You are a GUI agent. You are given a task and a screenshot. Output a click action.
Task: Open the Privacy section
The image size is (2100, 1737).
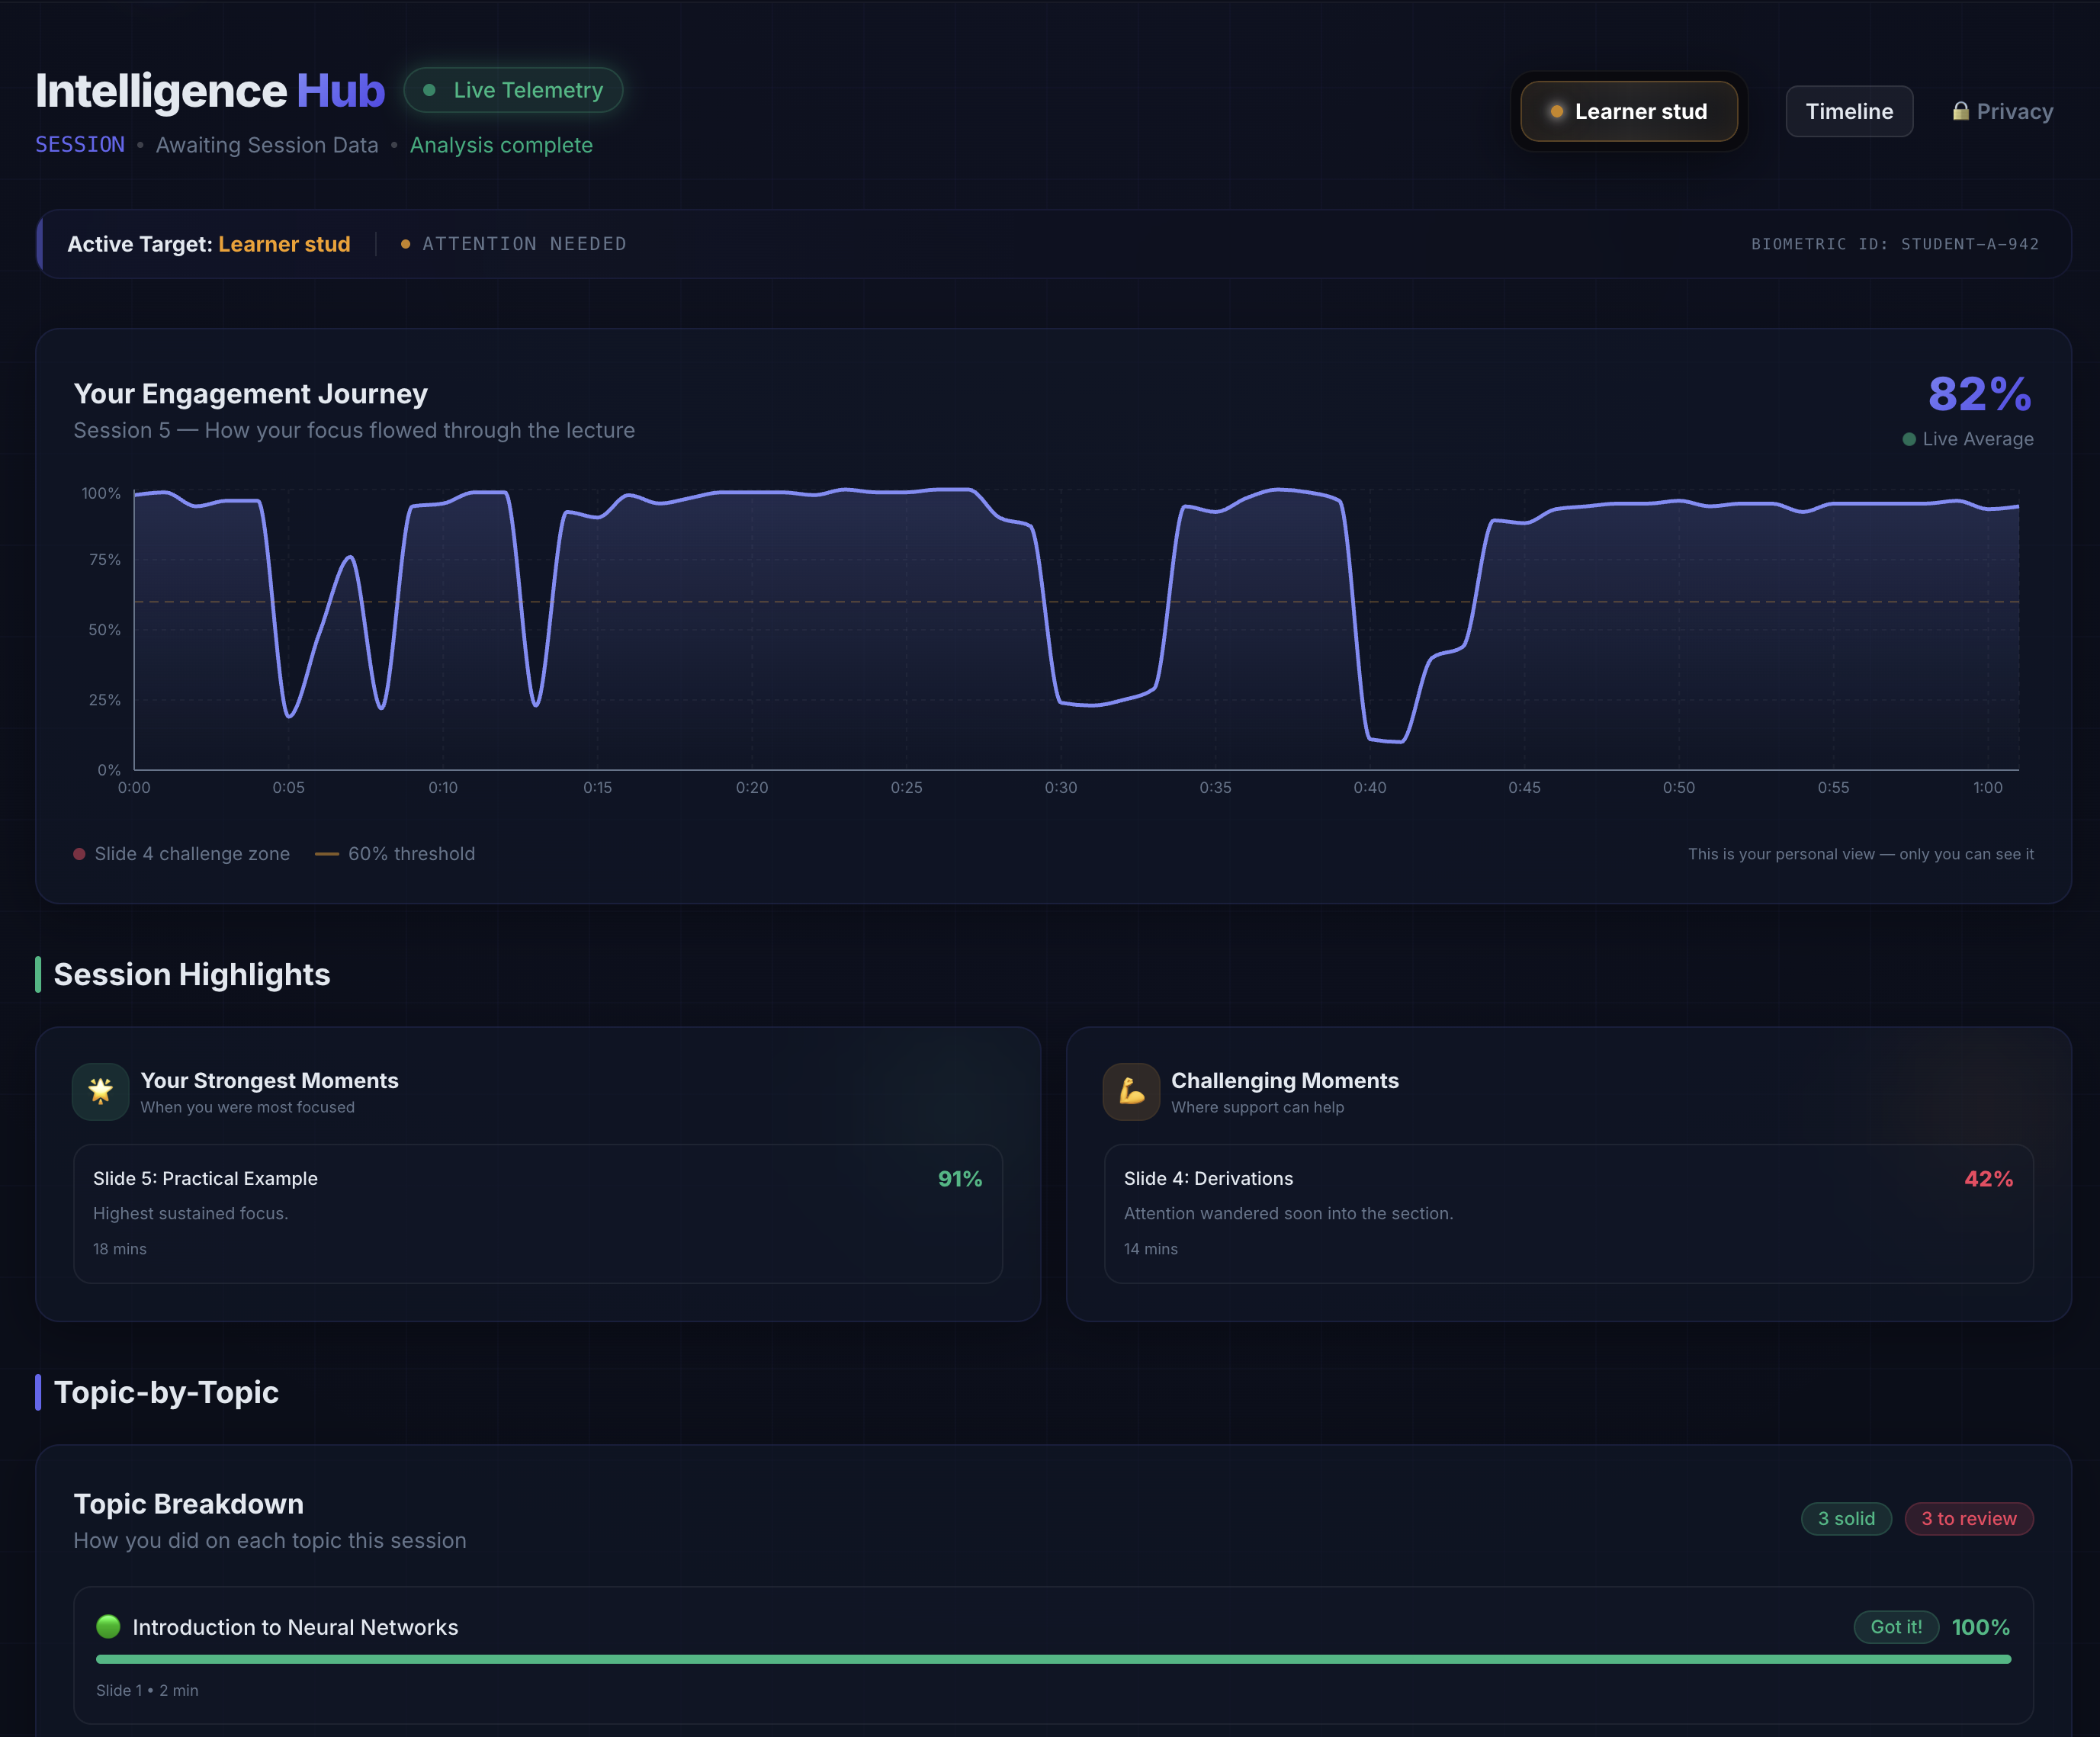(x=2003, y=111)
